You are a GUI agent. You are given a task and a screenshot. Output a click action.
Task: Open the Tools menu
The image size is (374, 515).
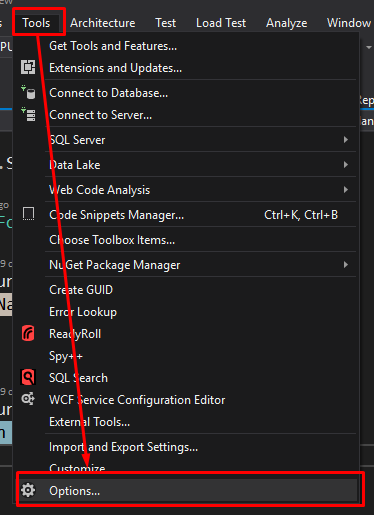(36, 23)
